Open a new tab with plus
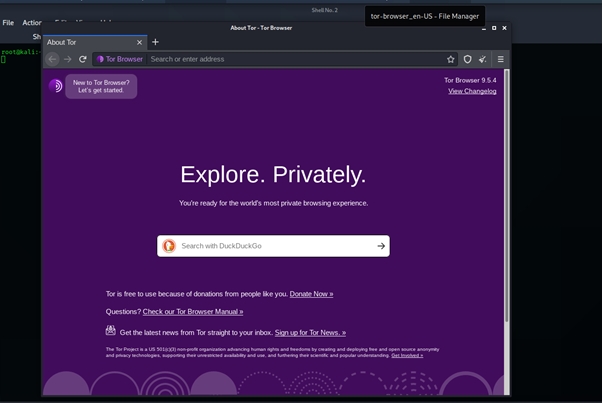 click(155, 42)
